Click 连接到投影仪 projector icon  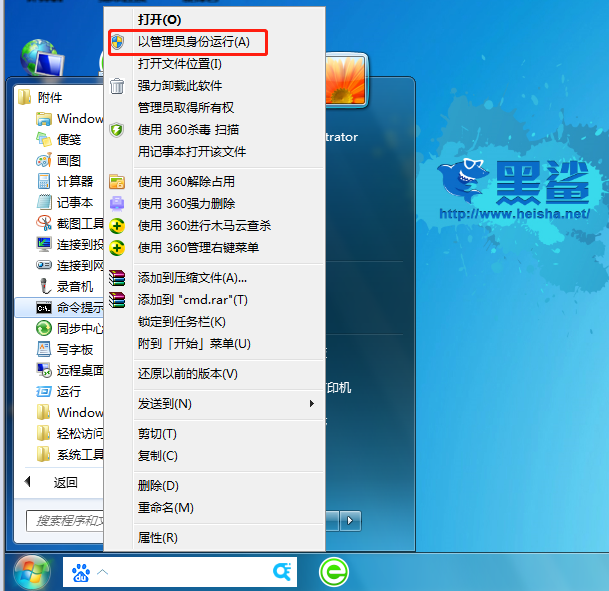(44, 244)
